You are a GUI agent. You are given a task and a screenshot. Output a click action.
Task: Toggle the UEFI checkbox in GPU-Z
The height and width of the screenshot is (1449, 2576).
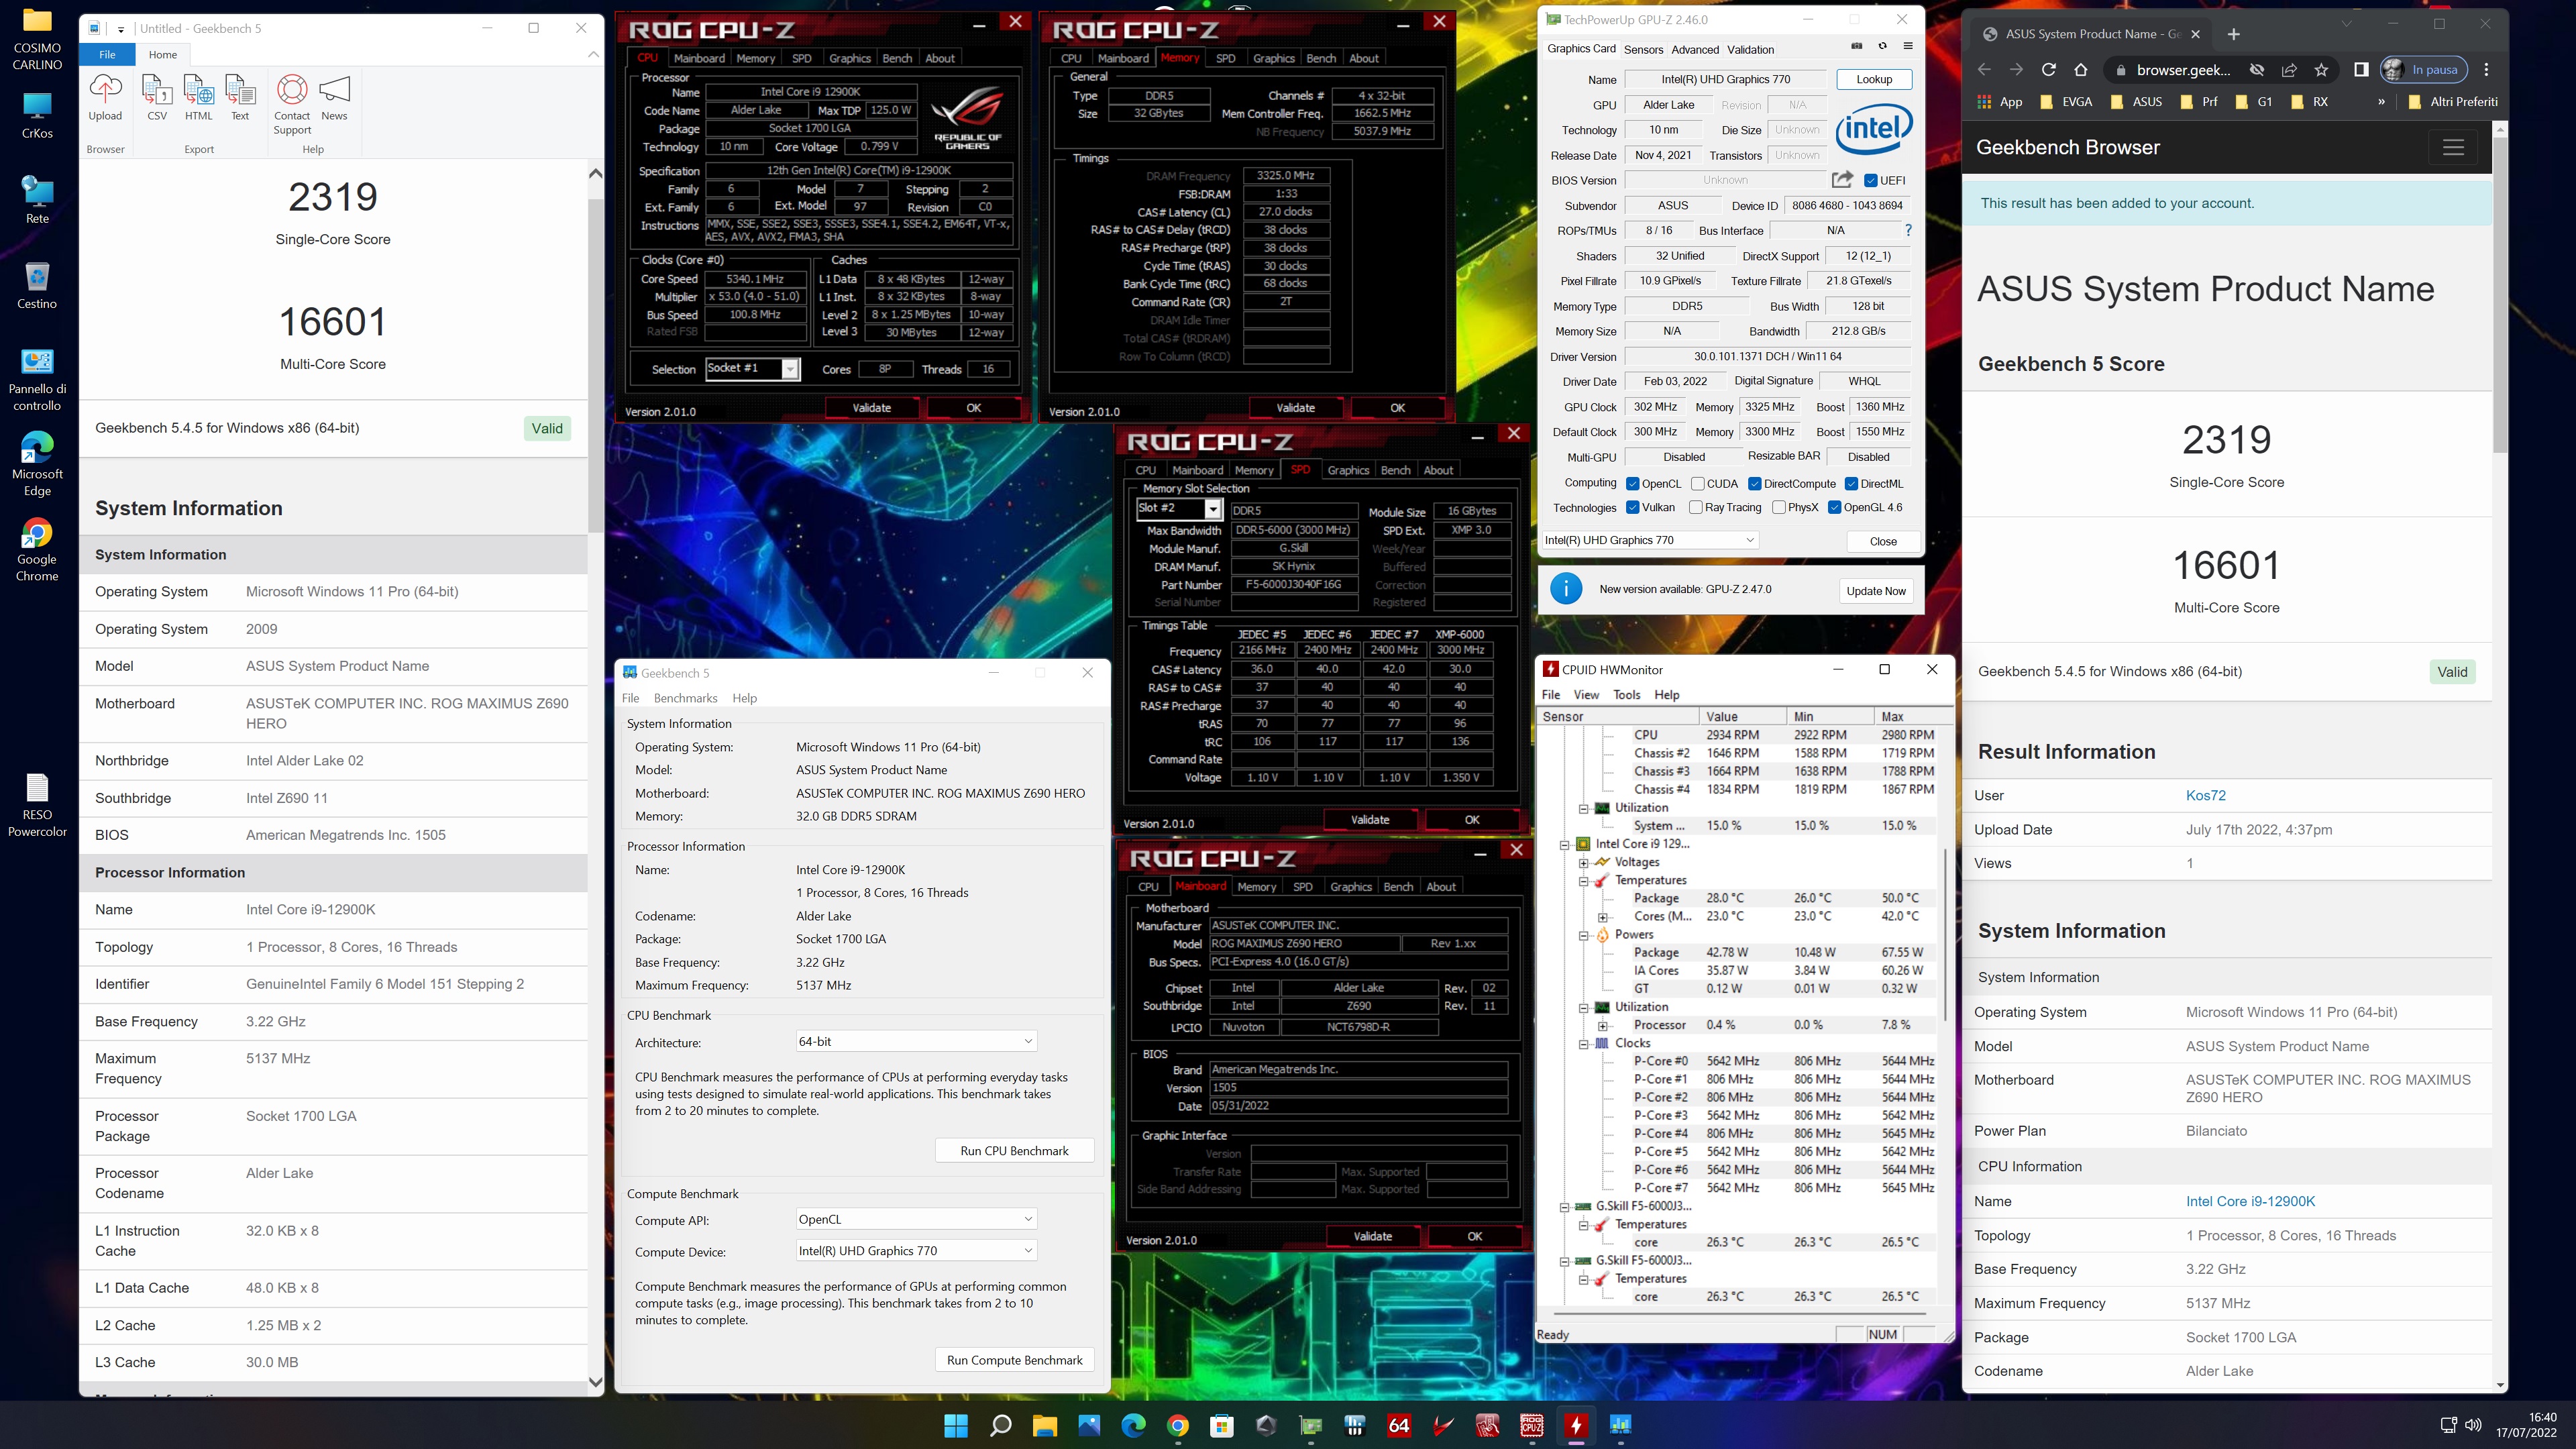(1871, 181)
